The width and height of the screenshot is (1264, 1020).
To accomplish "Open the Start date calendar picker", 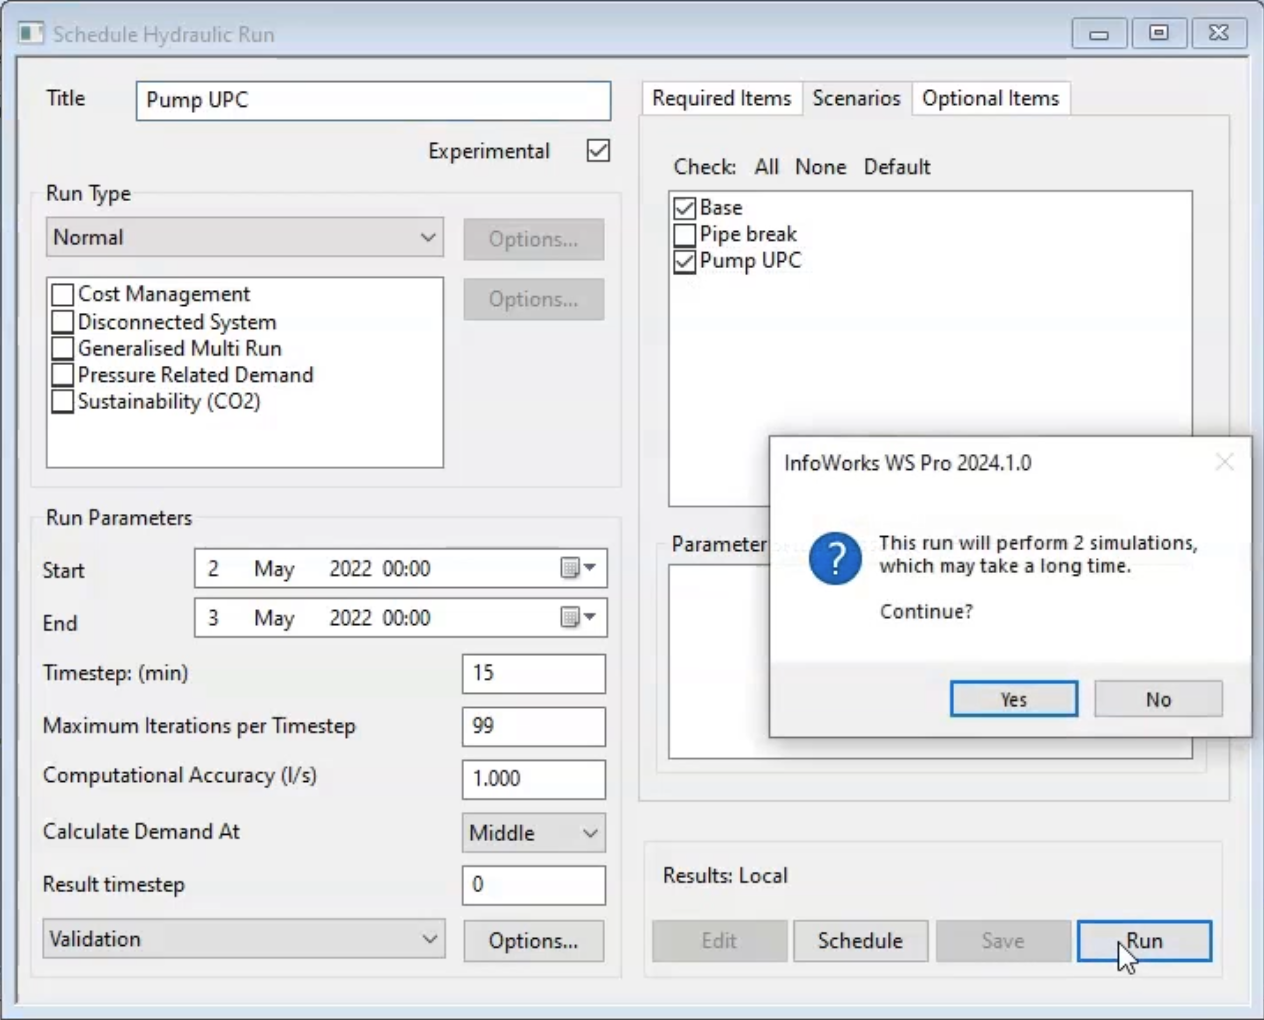I will [578, 568].
